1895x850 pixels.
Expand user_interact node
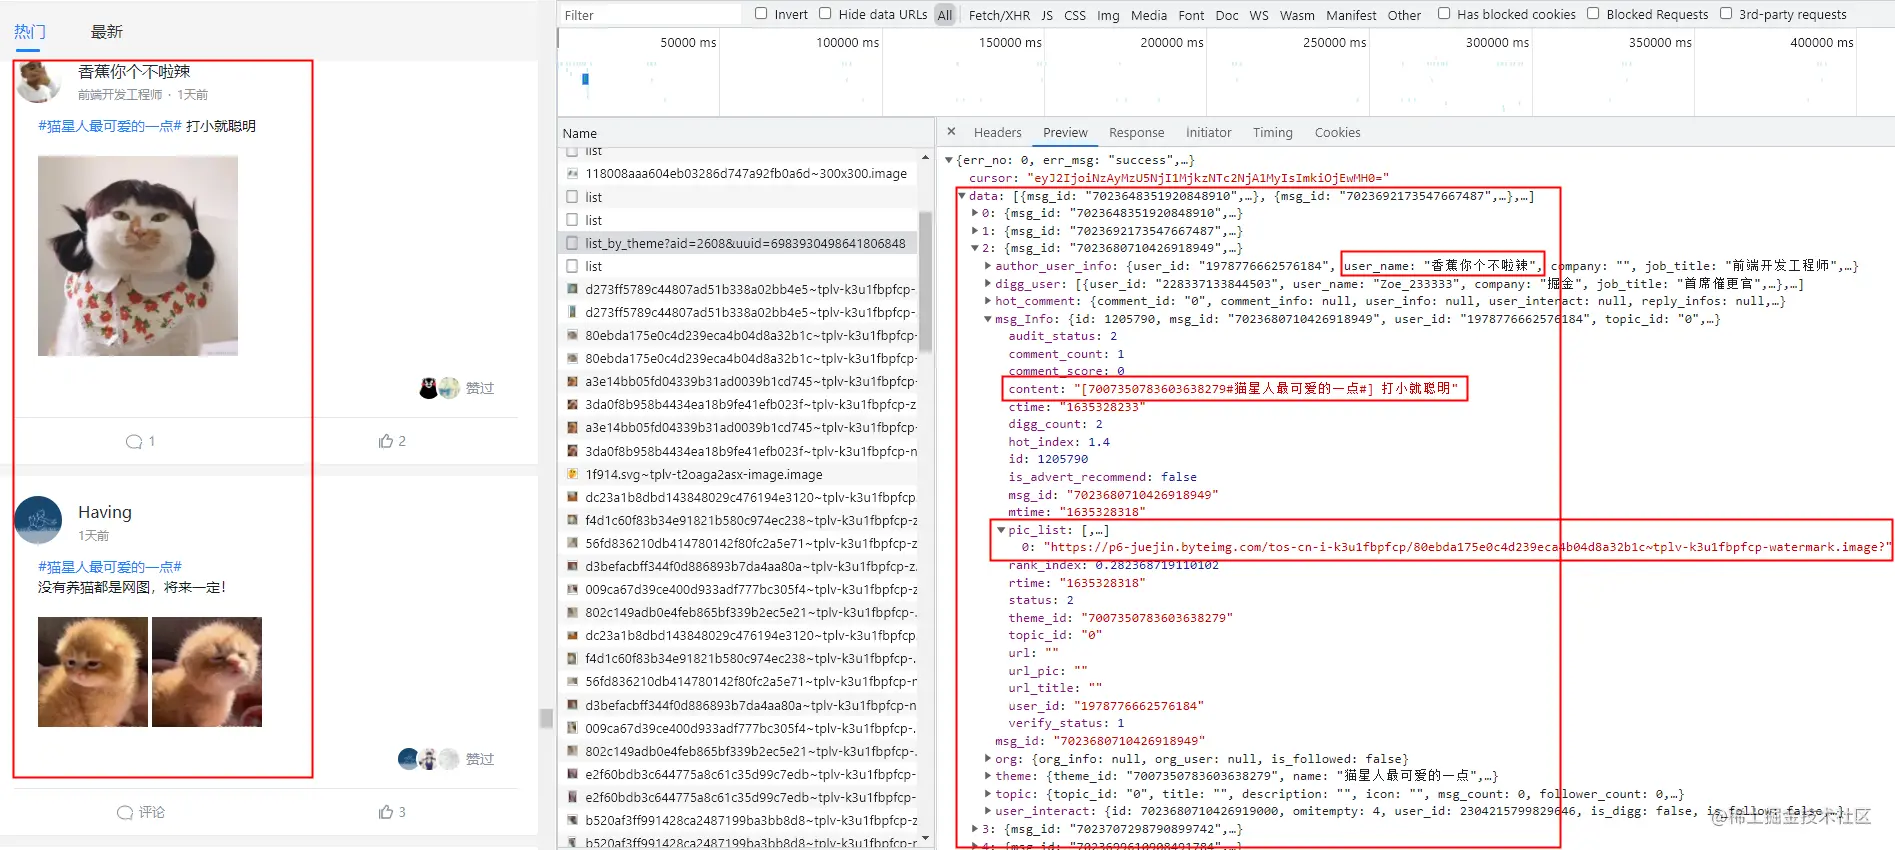coord(988,811)
